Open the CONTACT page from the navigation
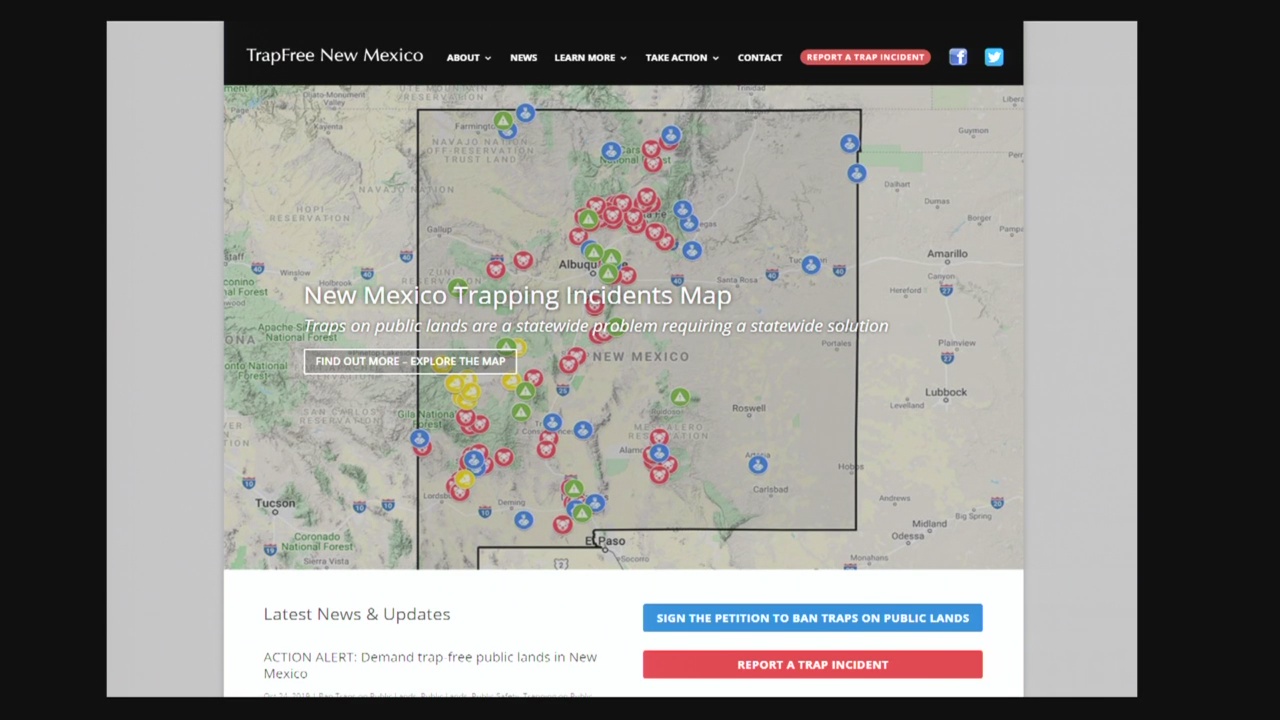This screenshot has height=720, width=1280. tap(759, 57)
